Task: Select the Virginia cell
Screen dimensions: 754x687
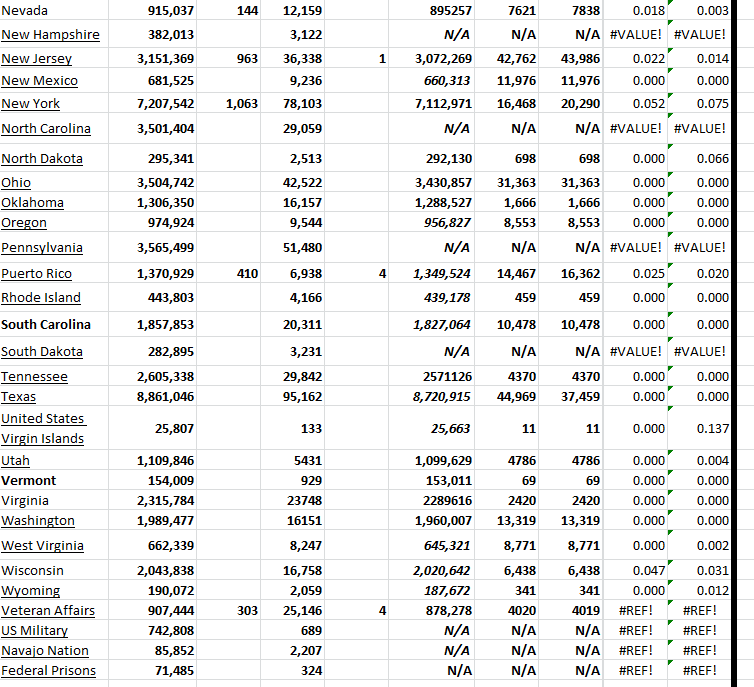Action: tap(54, 501)
